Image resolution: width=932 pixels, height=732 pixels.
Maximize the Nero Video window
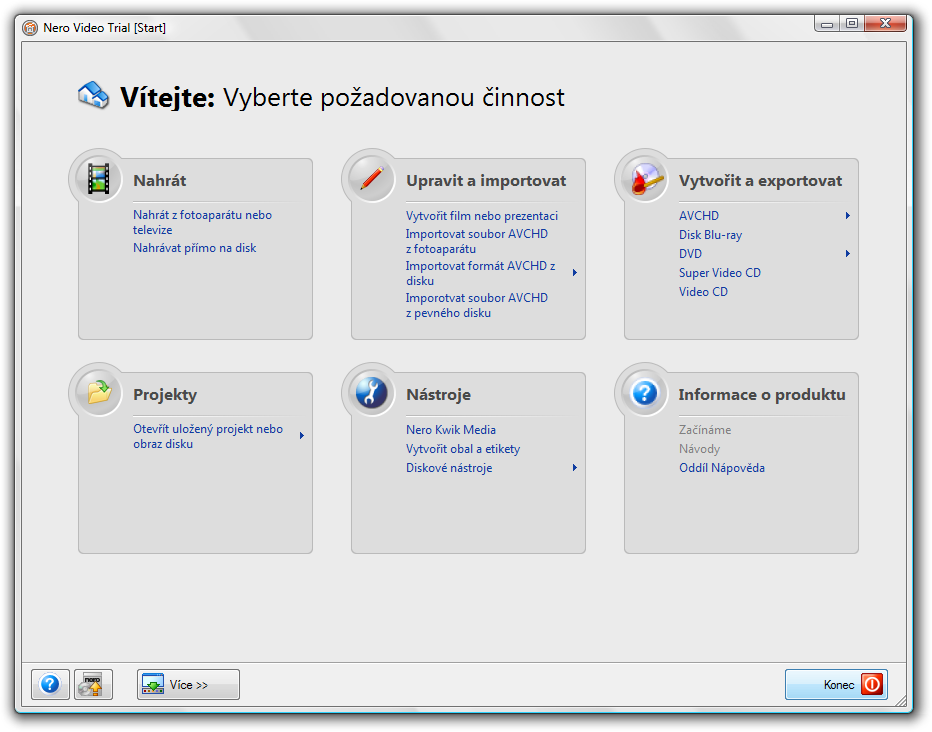[852, 24]
